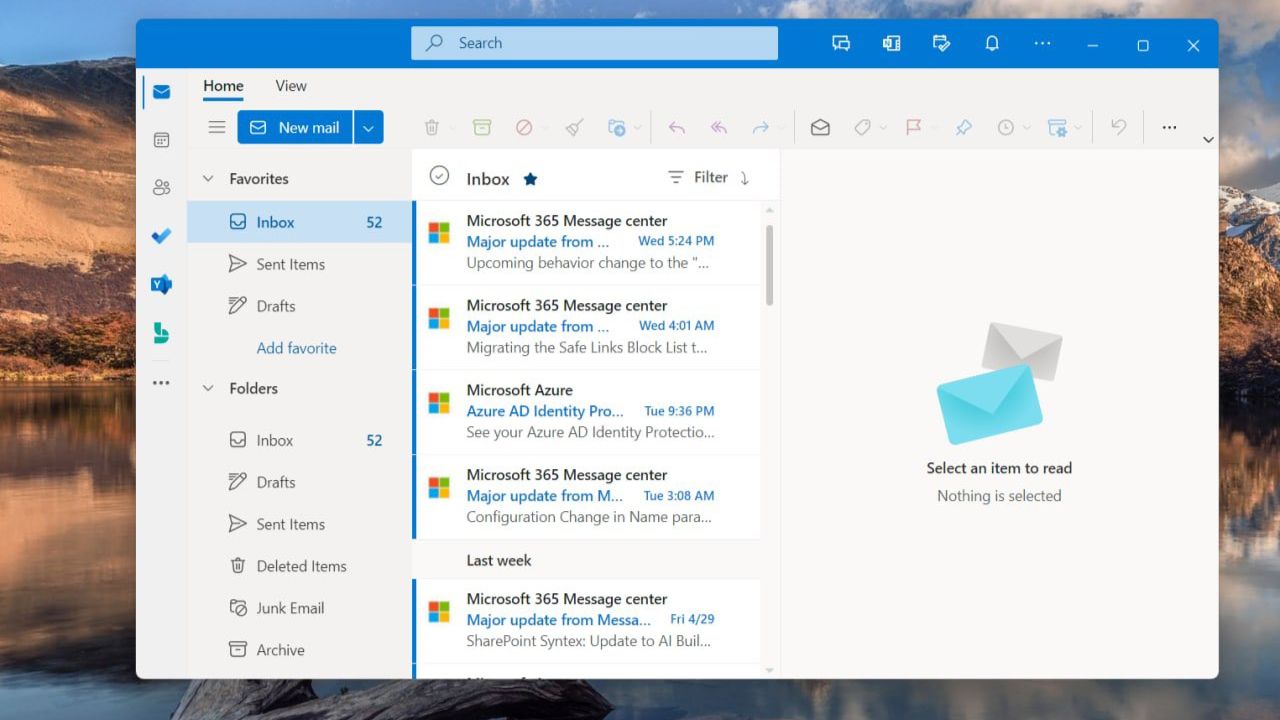Click the Reply arrow icon
The height and width of the screenshot is (720, 1280).
pyautogui.click(x=677, y=127)
